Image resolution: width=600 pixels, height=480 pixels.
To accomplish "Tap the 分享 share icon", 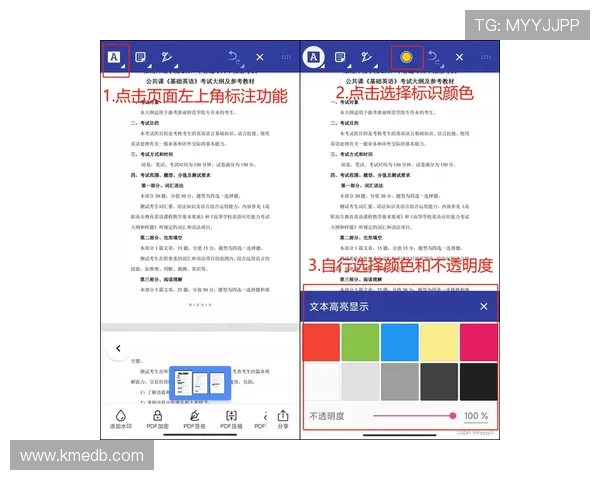I will click(283, 415).
